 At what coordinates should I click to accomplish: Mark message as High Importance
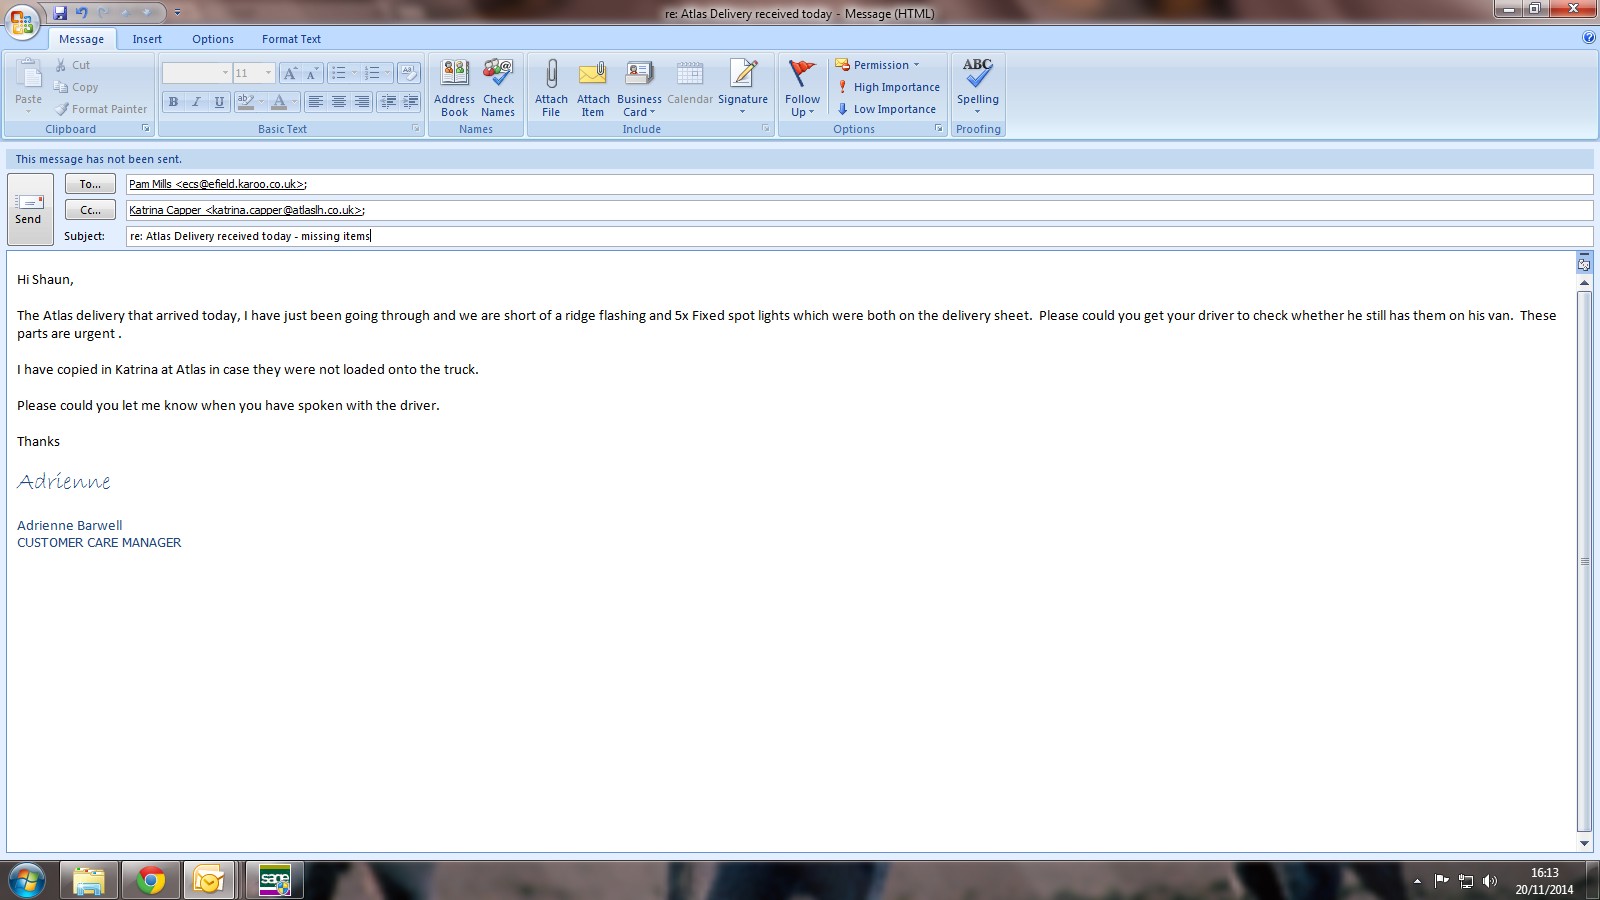[x=888, y=87]
